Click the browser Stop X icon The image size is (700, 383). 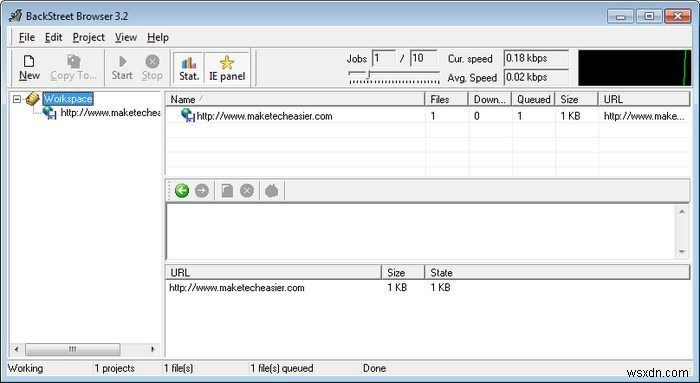(247, 191)
